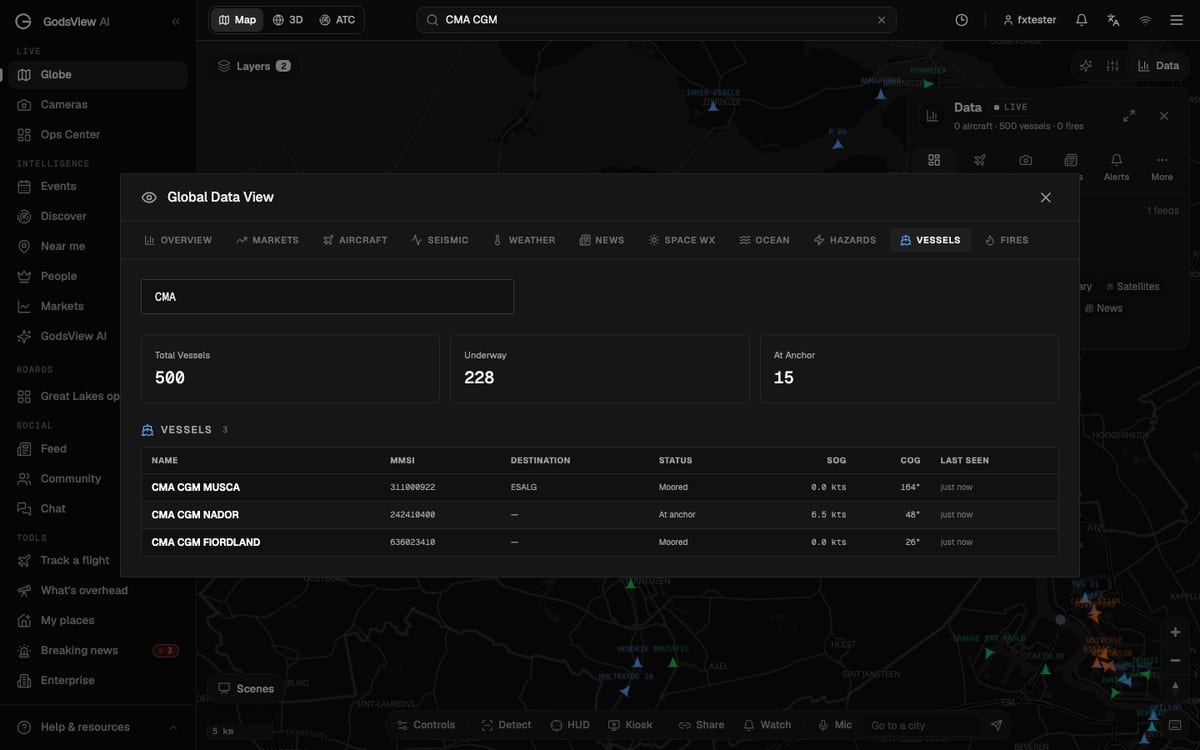Clear the CMA CGM search text
This screenshot has width=1200, height=750.
coord(881,20)
